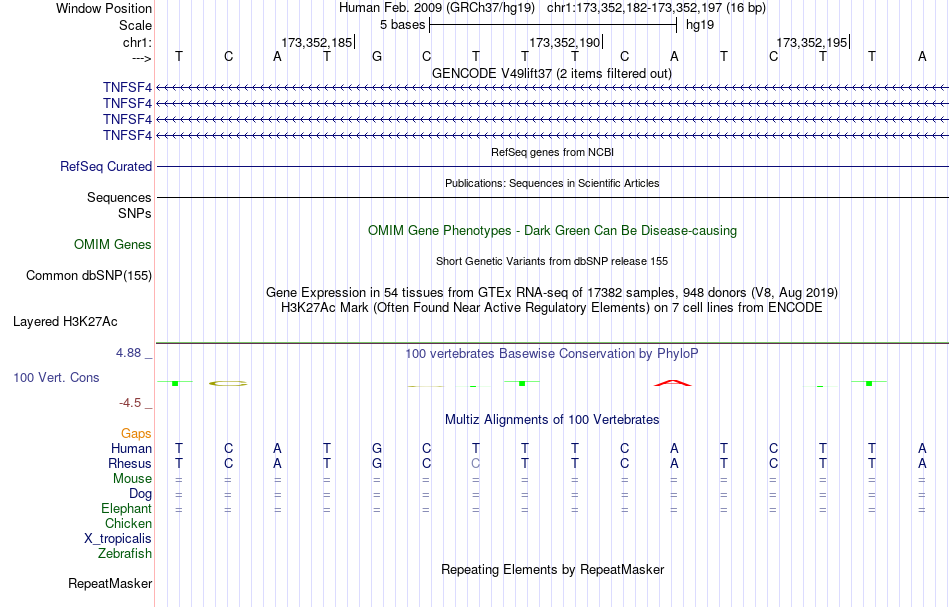Click the Human alignment row label
The height and width of the screenshot is (607, 950).
[131, 448]
